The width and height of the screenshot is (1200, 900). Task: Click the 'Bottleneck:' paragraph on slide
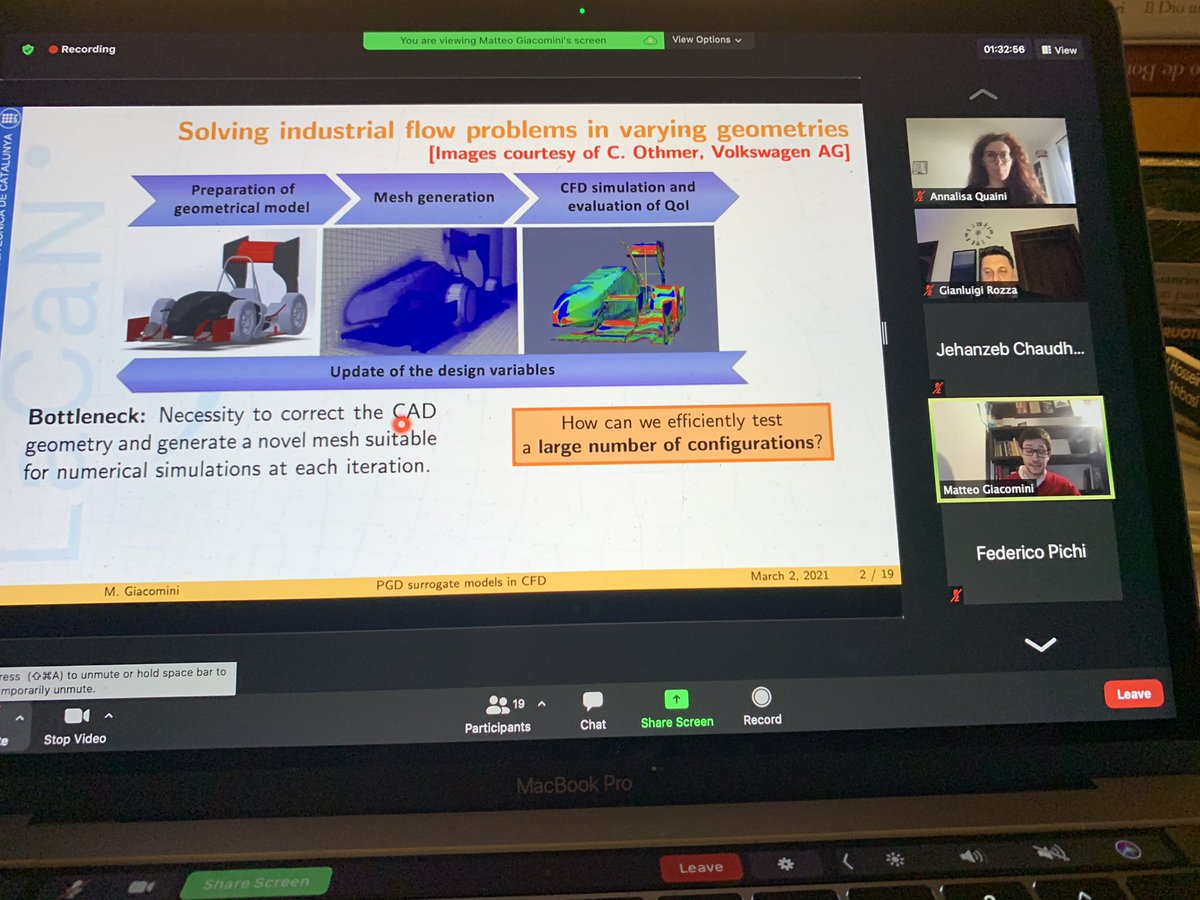231,441
